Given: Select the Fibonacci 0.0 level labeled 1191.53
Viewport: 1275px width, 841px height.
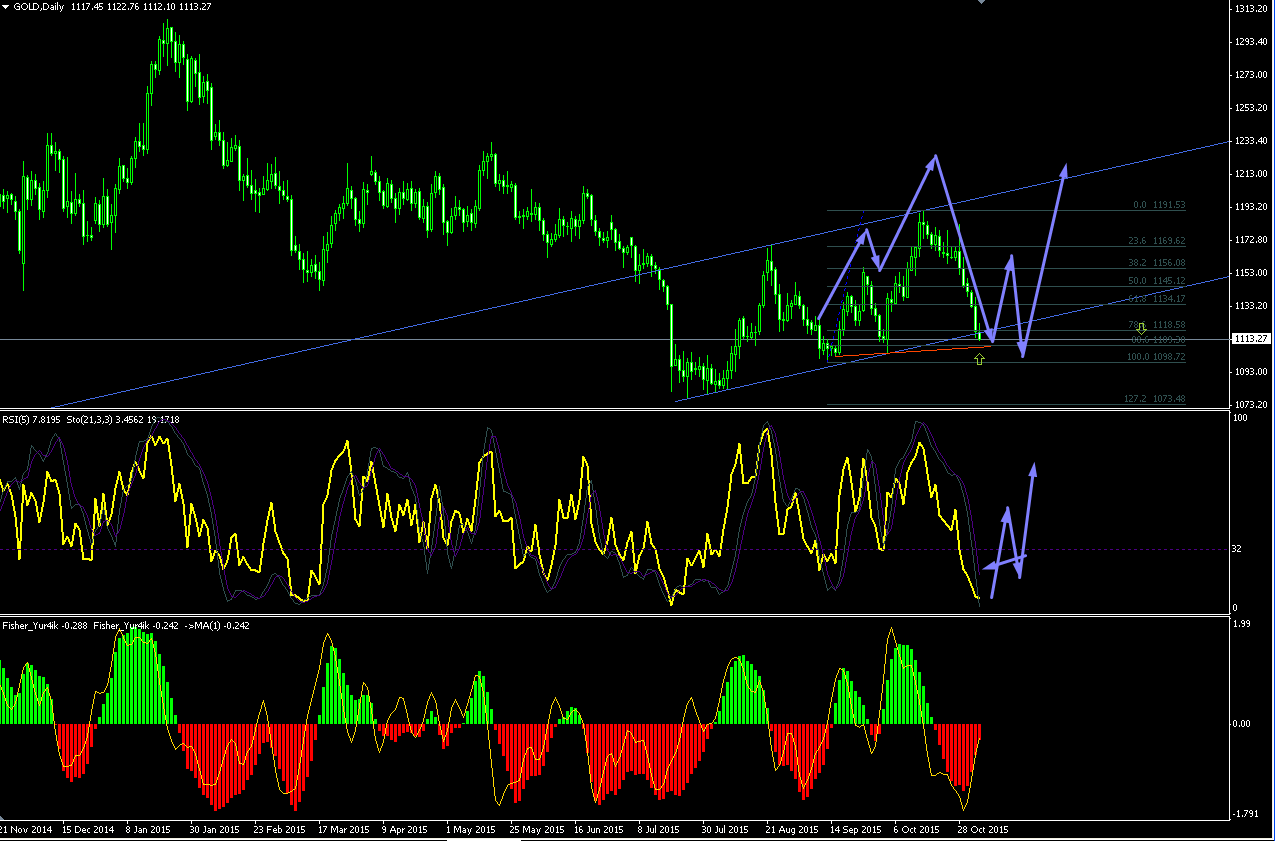Looking at the screenshot, I should [x=1159, y=205].
